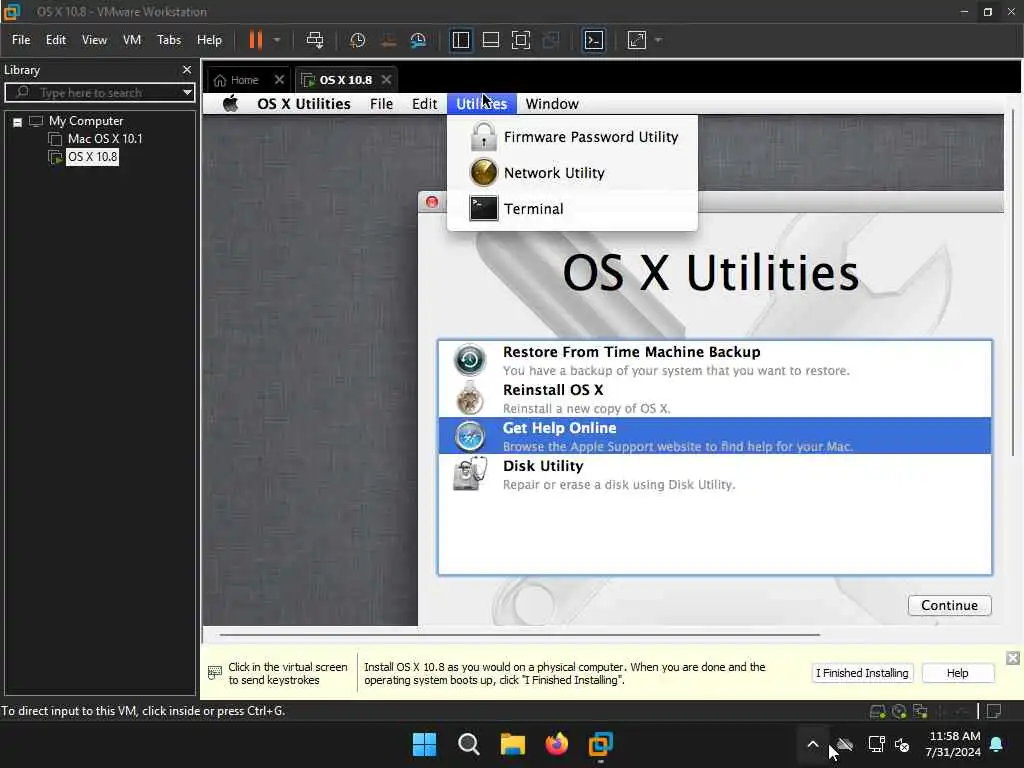Choose Firmware Password Utility
This screenshot has width=1024, height=768.
(573, 136)
